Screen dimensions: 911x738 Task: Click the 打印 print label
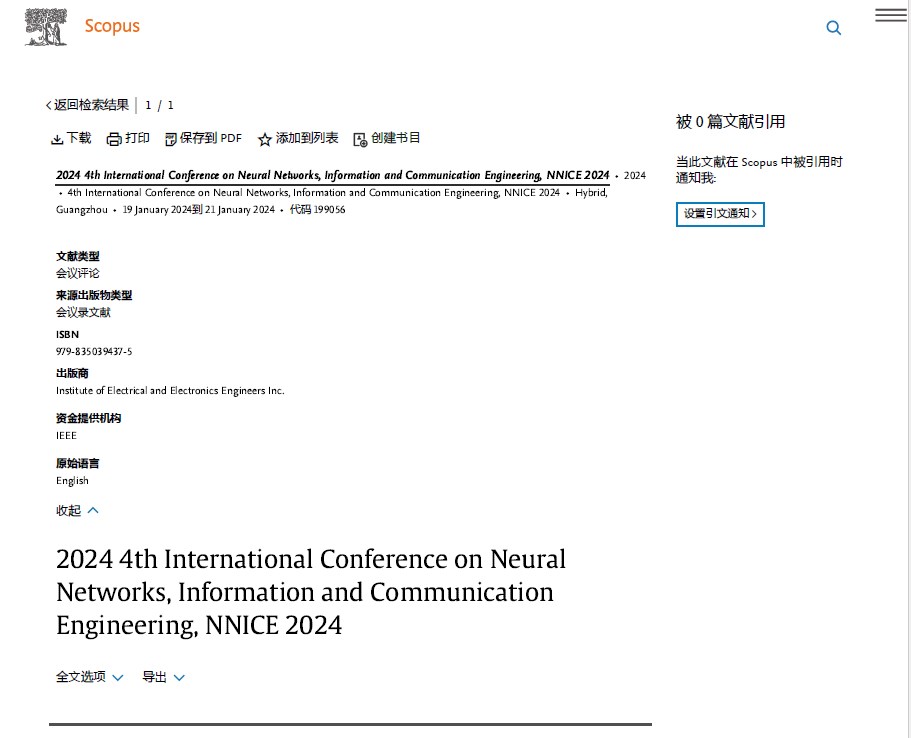tap(137, 138)
